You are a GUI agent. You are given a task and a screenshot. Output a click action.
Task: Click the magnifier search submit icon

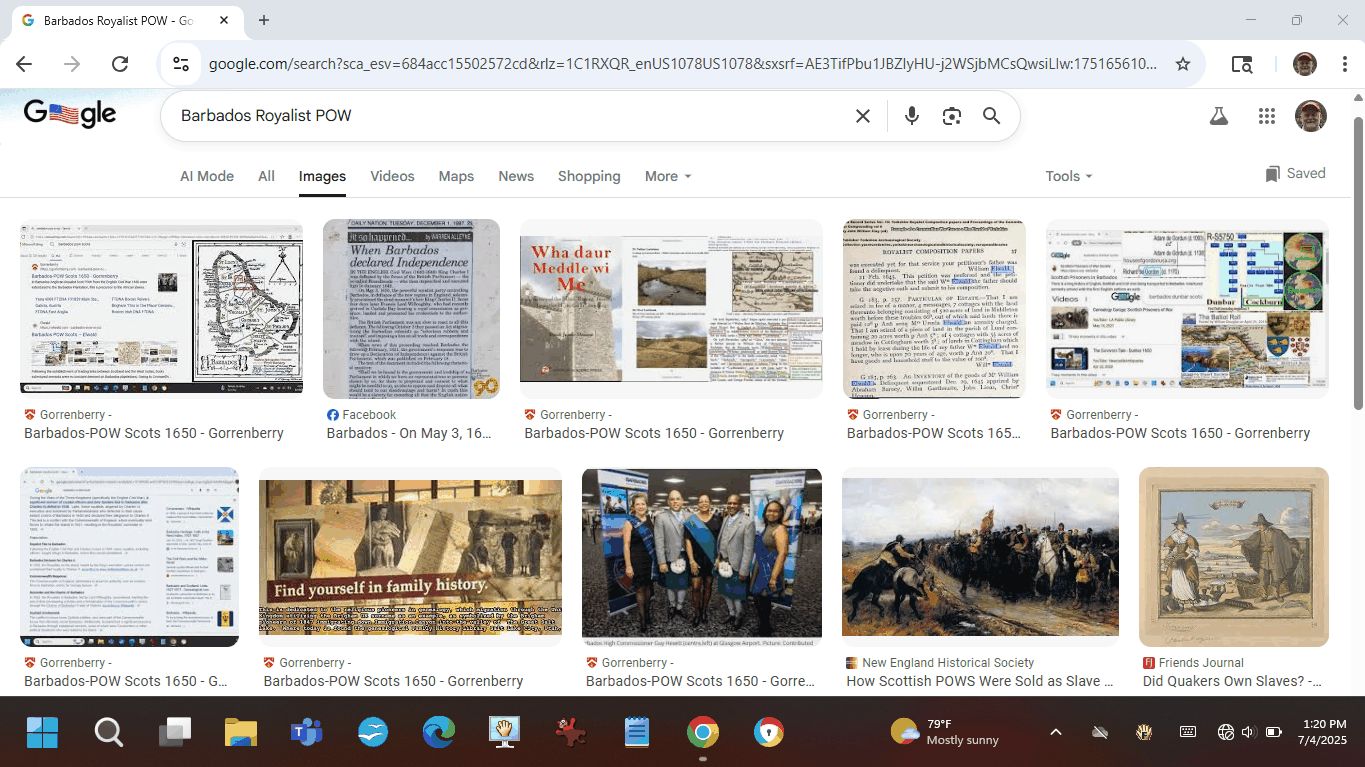(991, 116)
